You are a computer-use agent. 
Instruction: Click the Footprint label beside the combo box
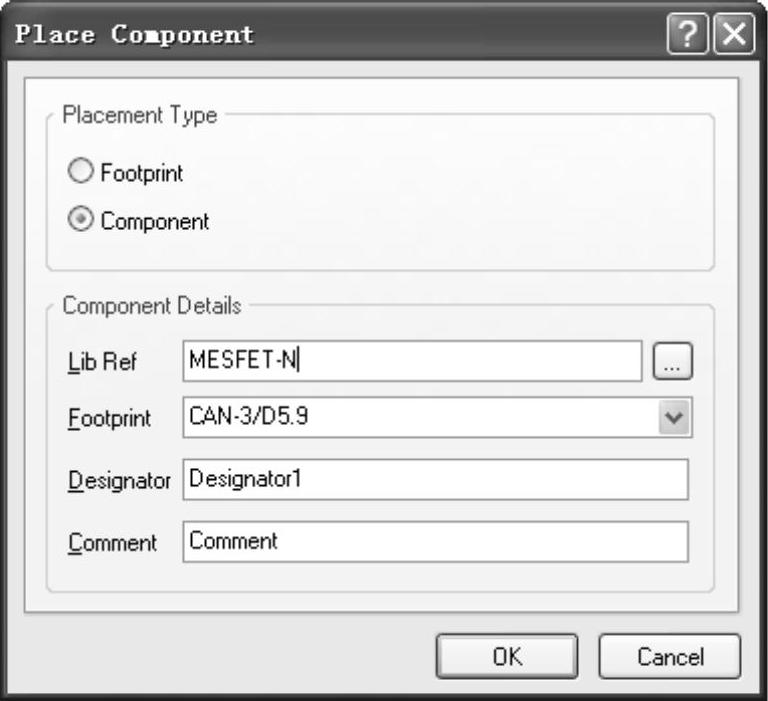[x=109, y=419]
